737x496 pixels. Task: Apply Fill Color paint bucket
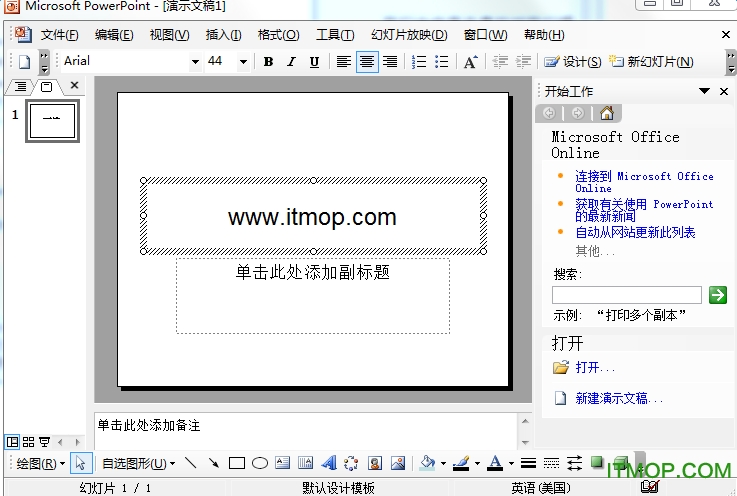point(427,463)
